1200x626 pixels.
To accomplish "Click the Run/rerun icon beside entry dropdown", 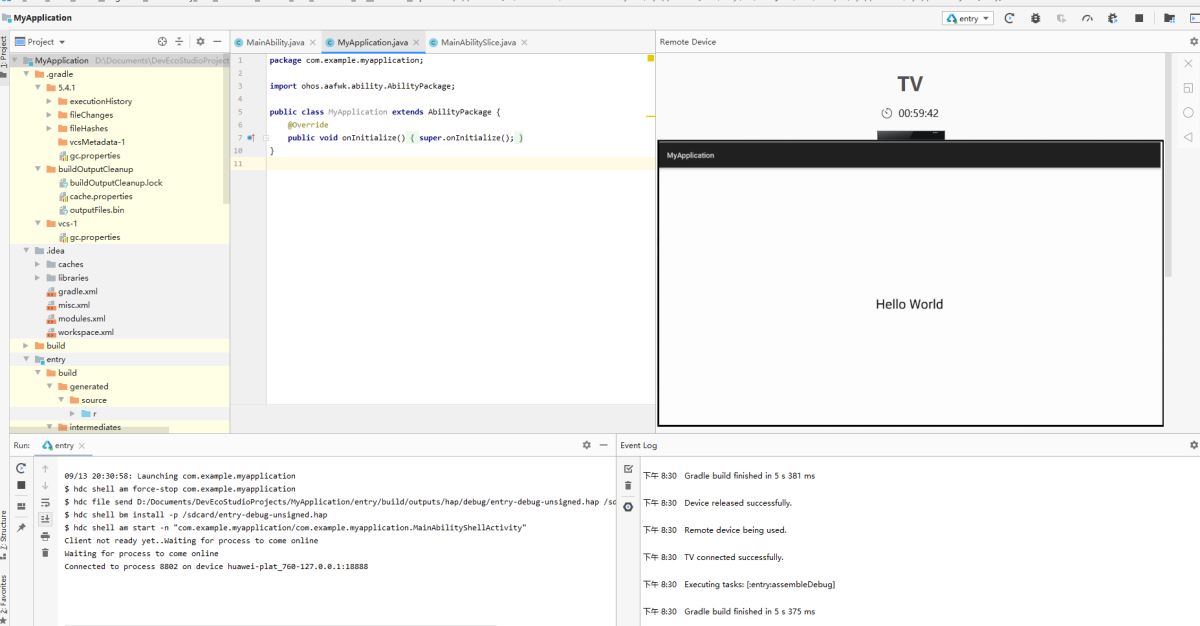I will (1010, 19).
